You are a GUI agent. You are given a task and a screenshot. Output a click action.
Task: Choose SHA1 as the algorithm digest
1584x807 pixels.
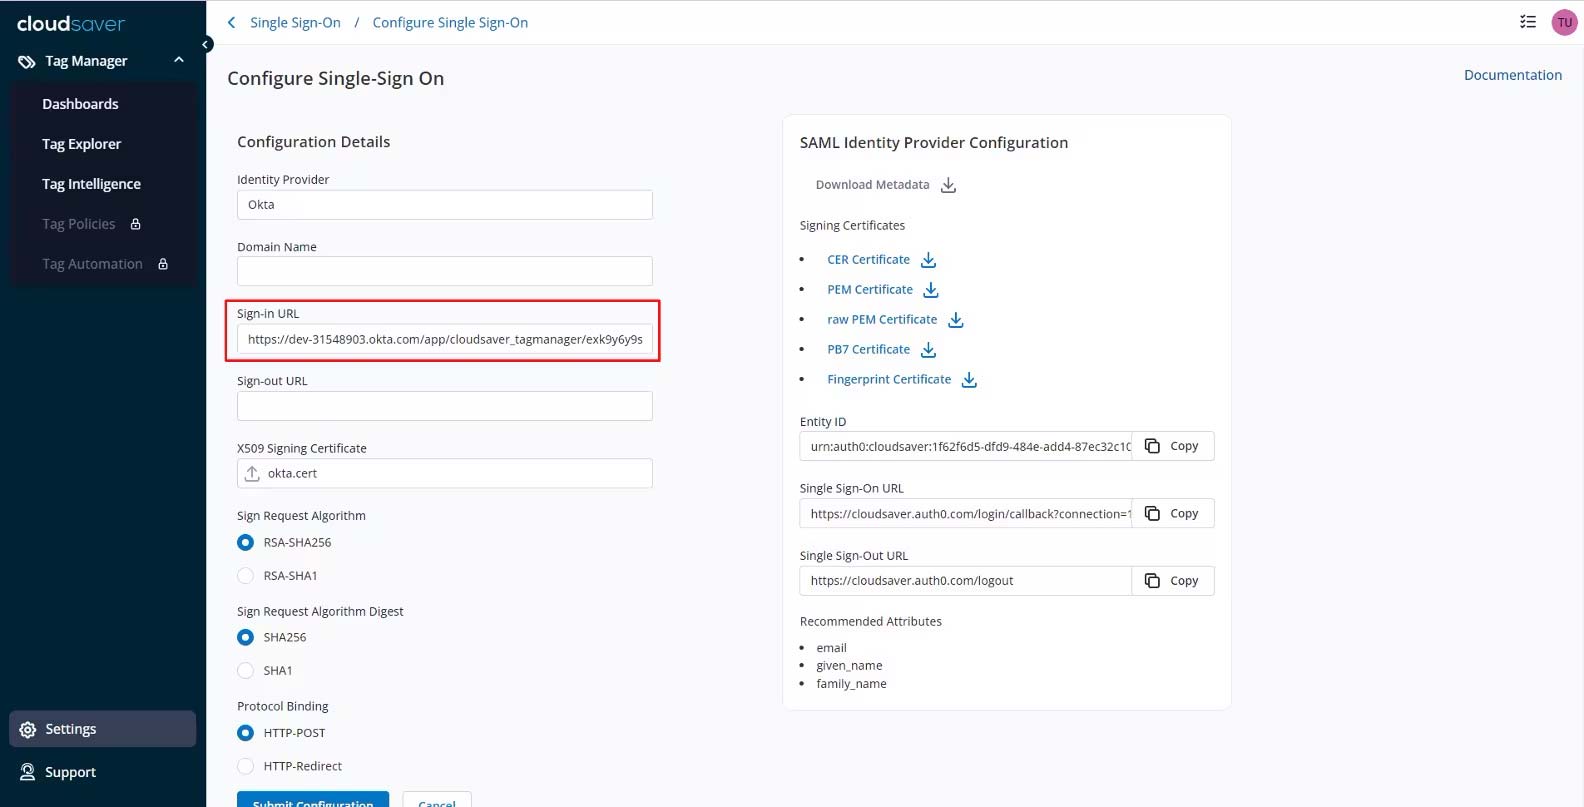246,671
